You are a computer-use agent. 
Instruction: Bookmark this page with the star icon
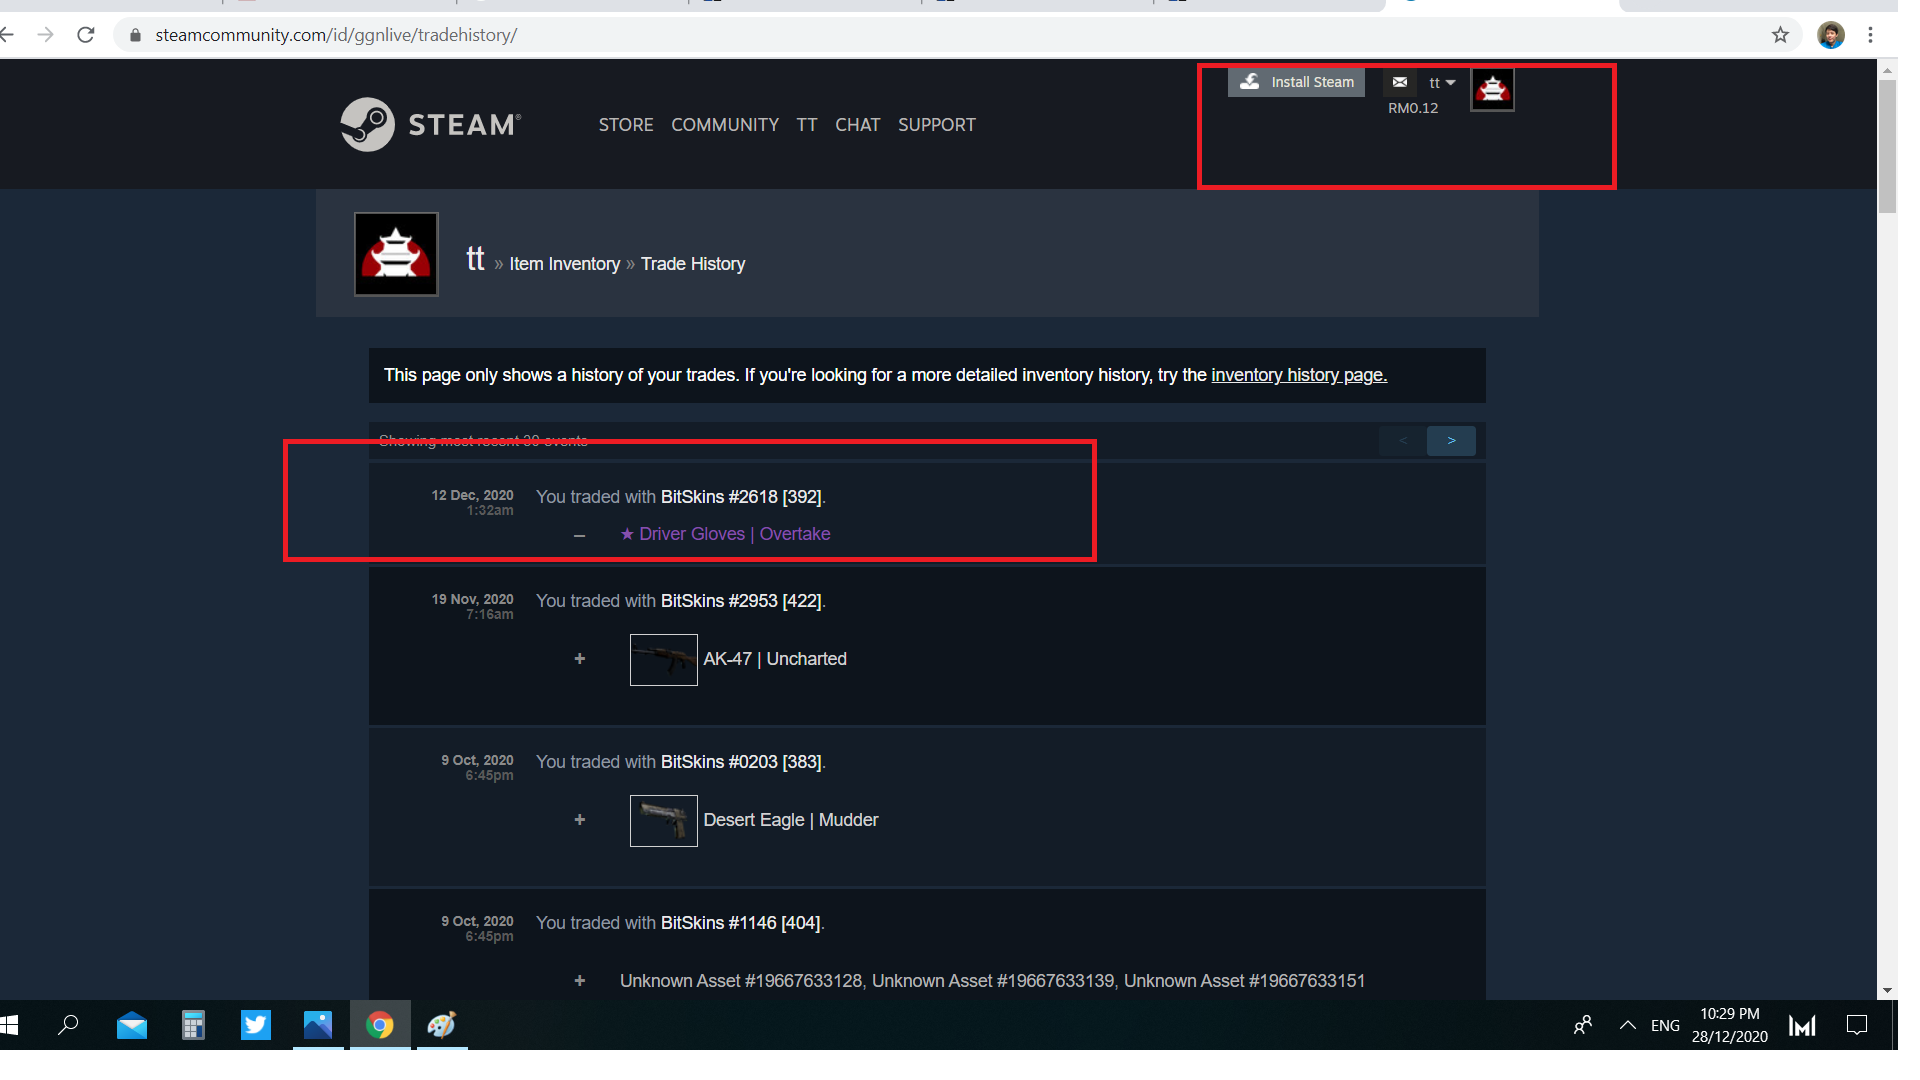tap(1780, 35)
